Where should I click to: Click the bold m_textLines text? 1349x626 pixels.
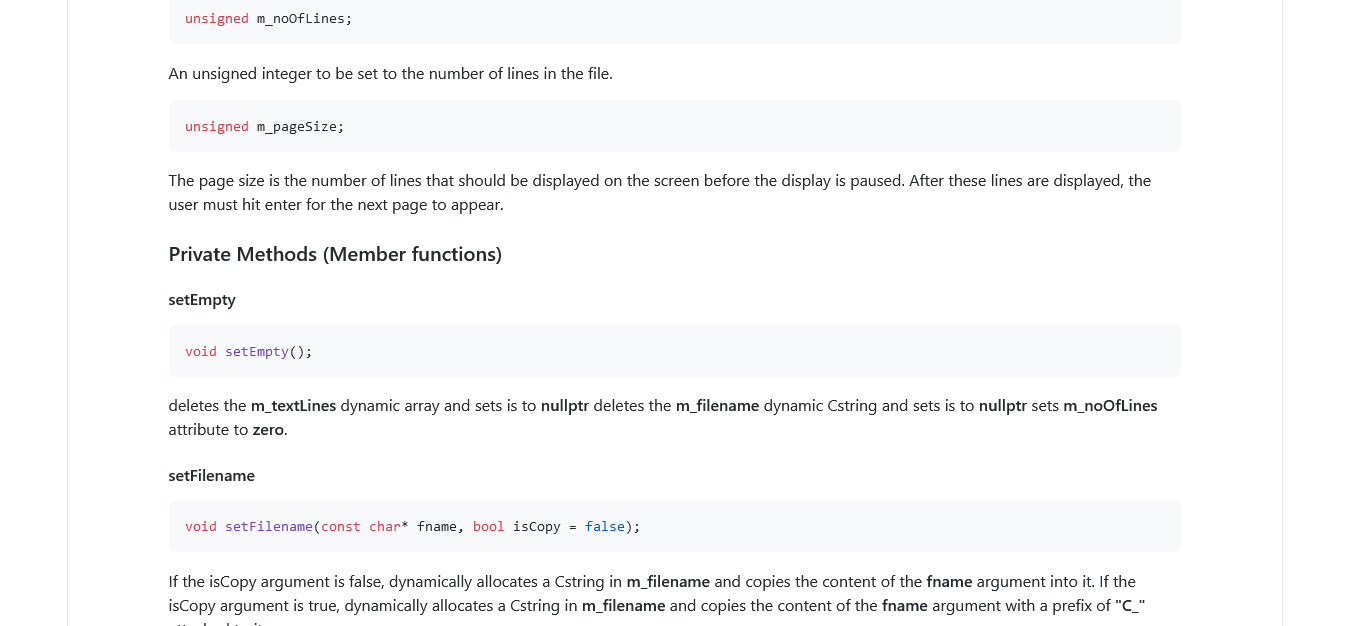[x=293, y=405]
